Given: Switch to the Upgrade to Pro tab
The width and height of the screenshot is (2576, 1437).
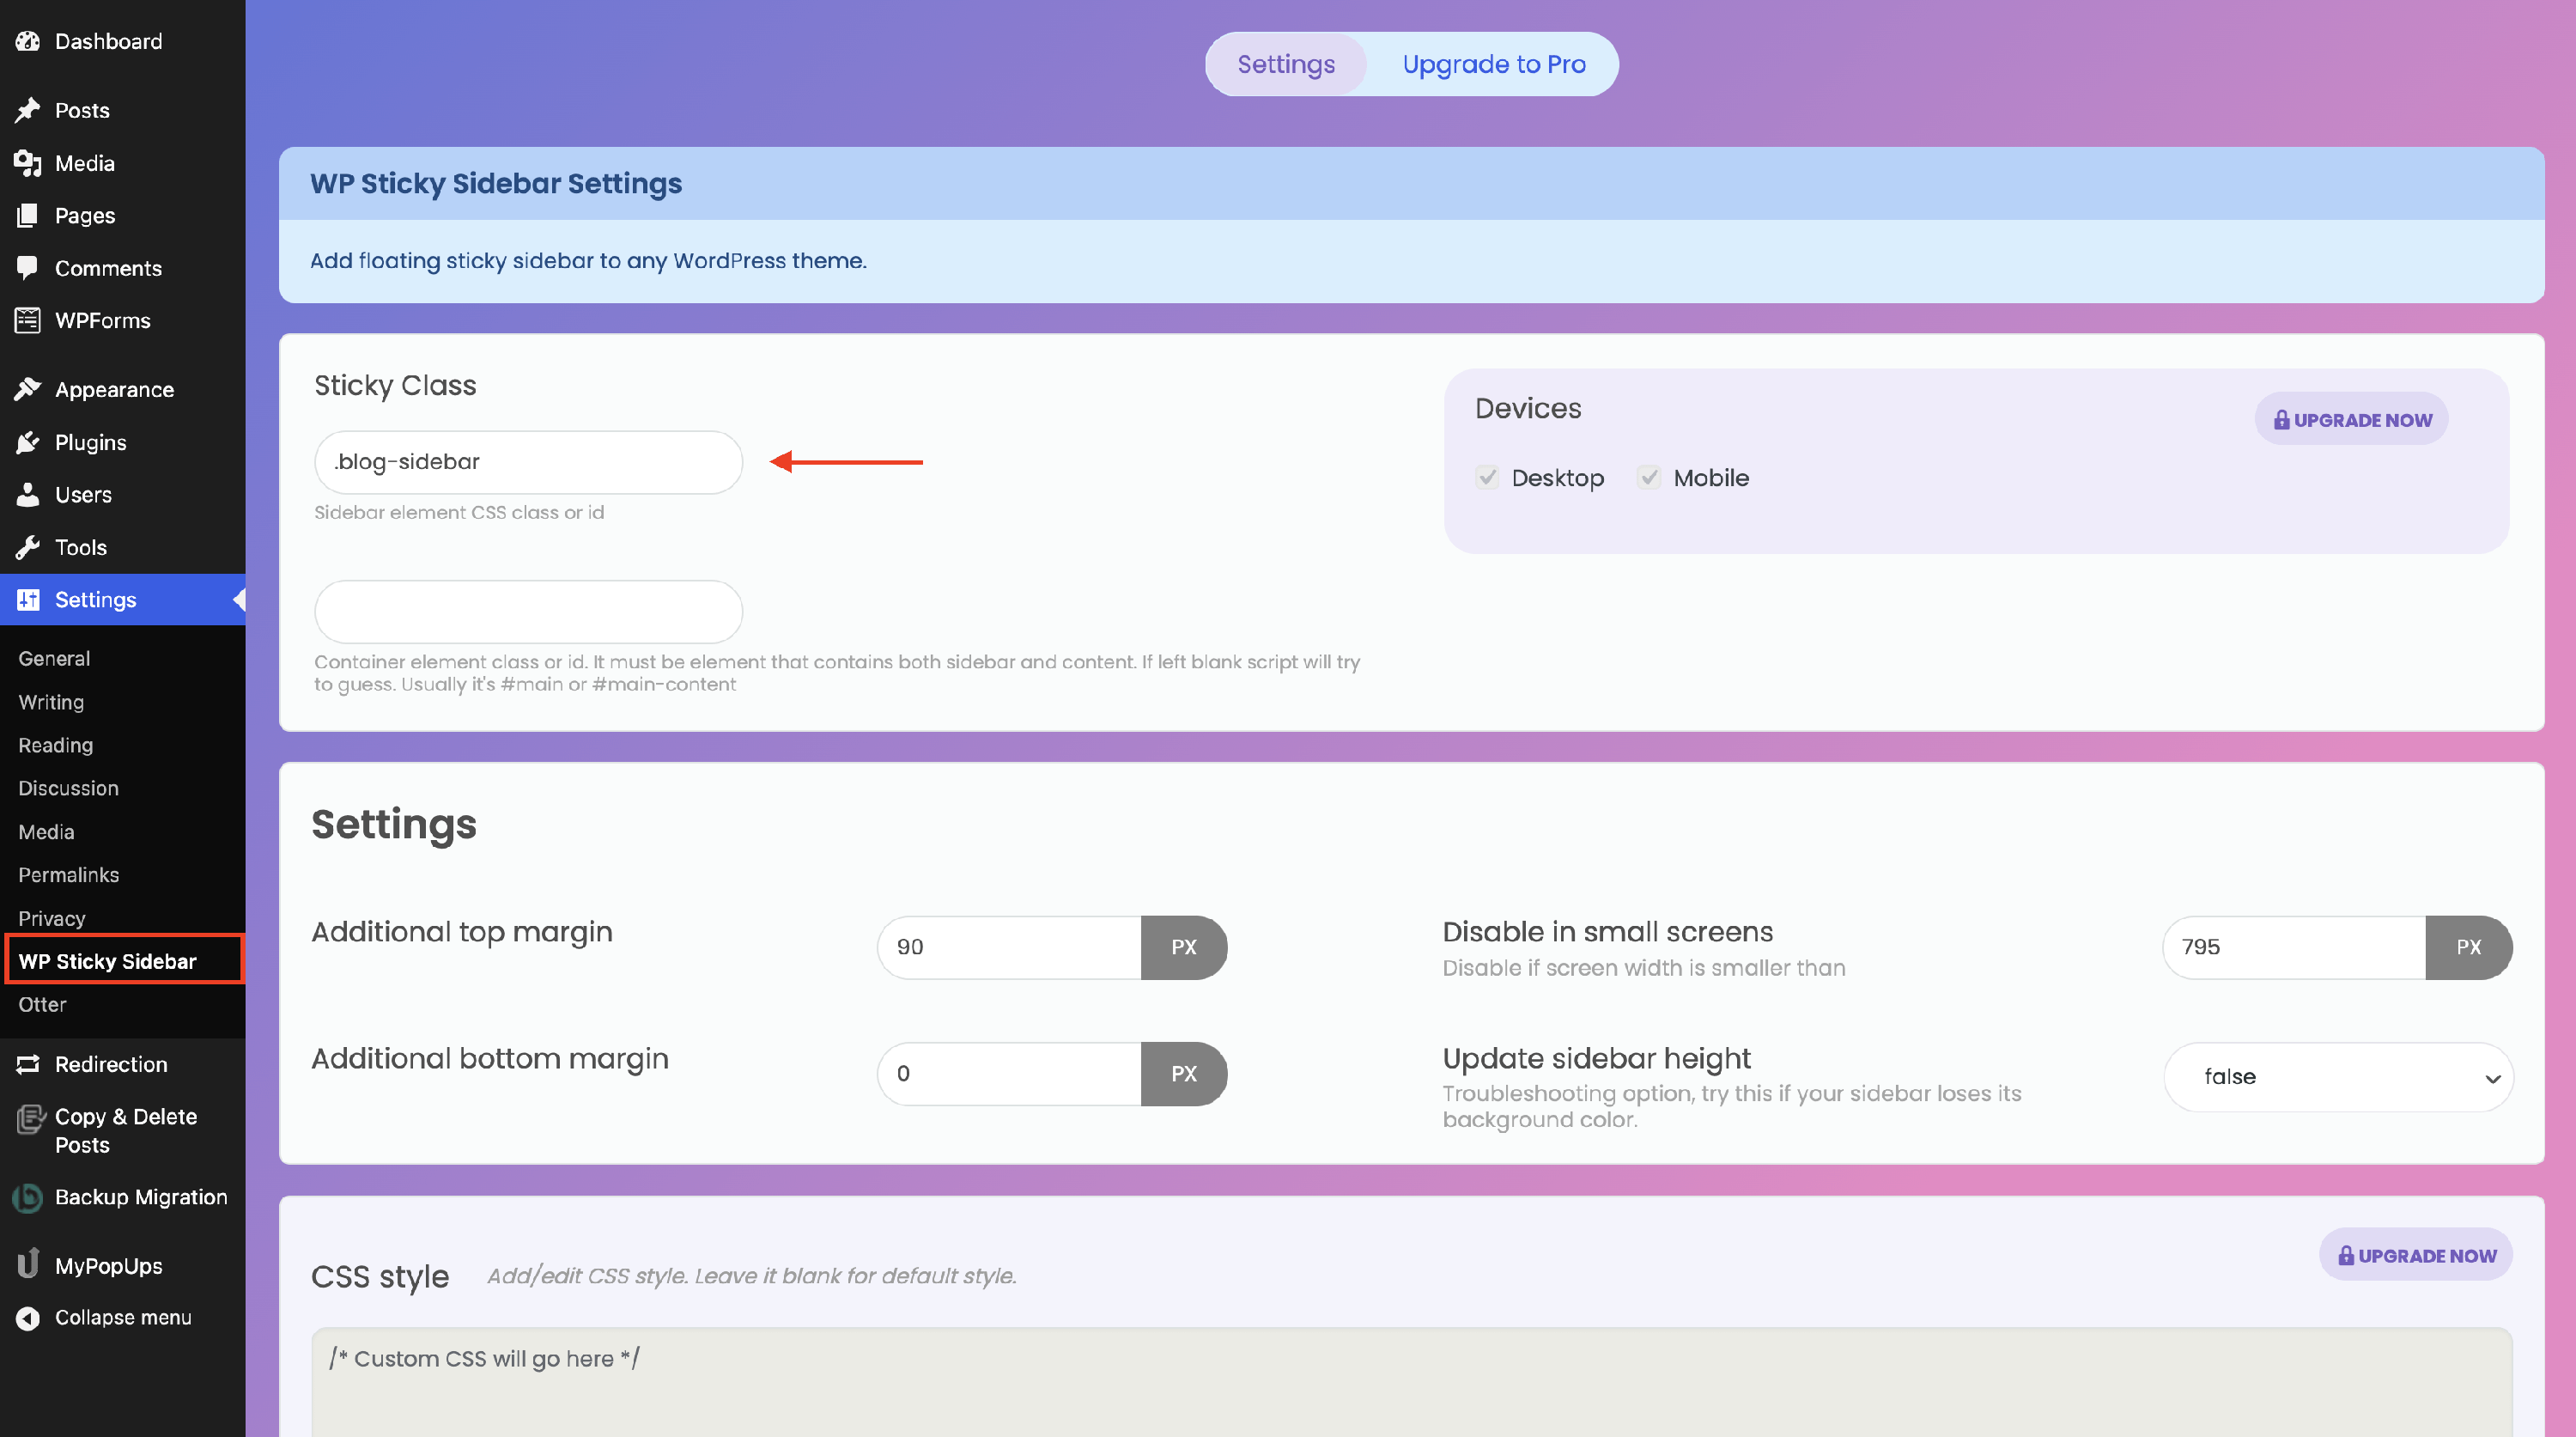Looking at the screenshot, I should tap(1493, 64).
